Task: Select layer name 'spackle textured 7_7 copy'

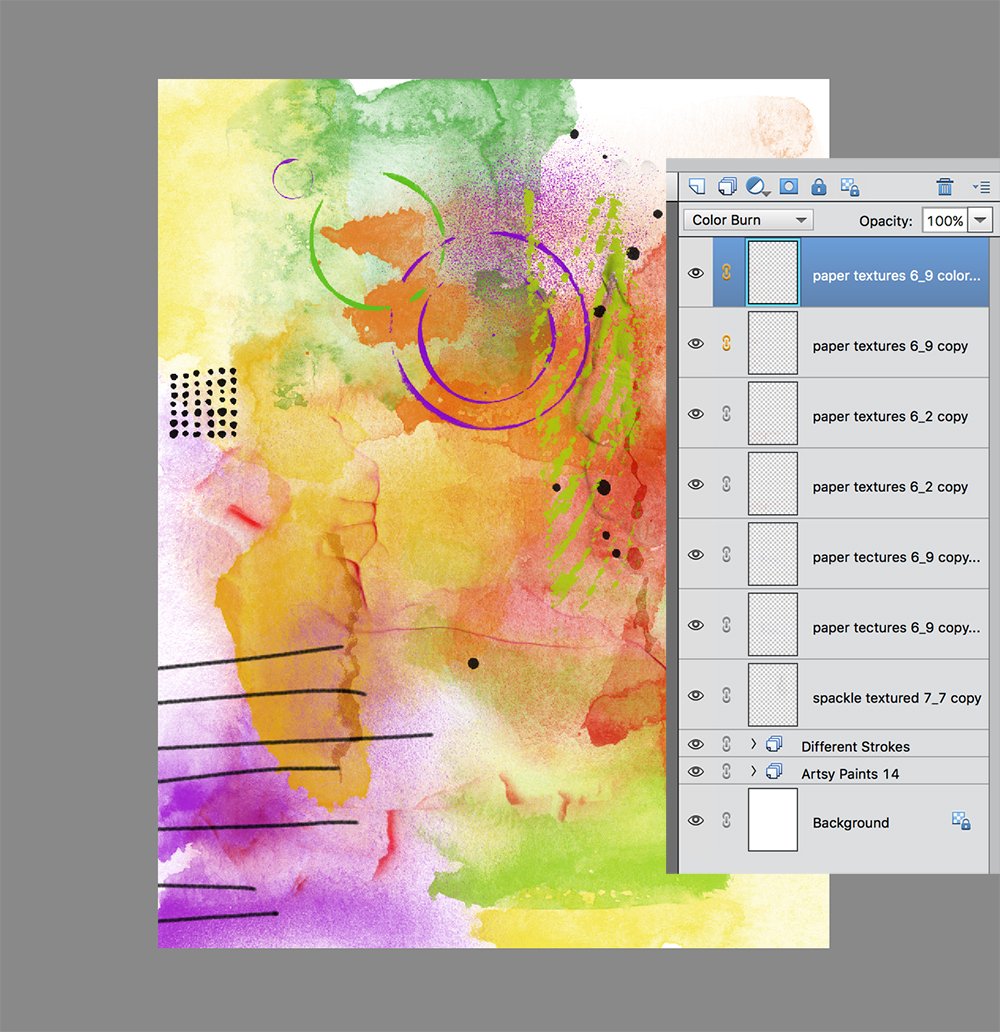Action: tap(897, 698)
